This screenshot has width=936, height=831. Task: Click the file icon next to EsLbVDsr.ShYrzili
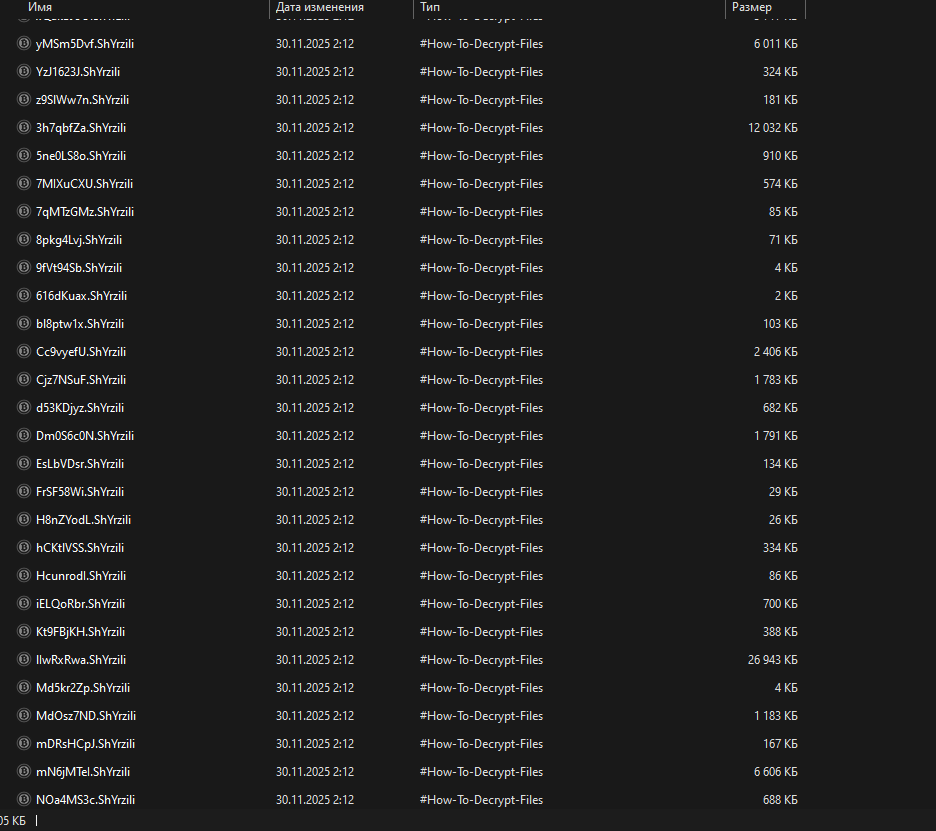23,463
